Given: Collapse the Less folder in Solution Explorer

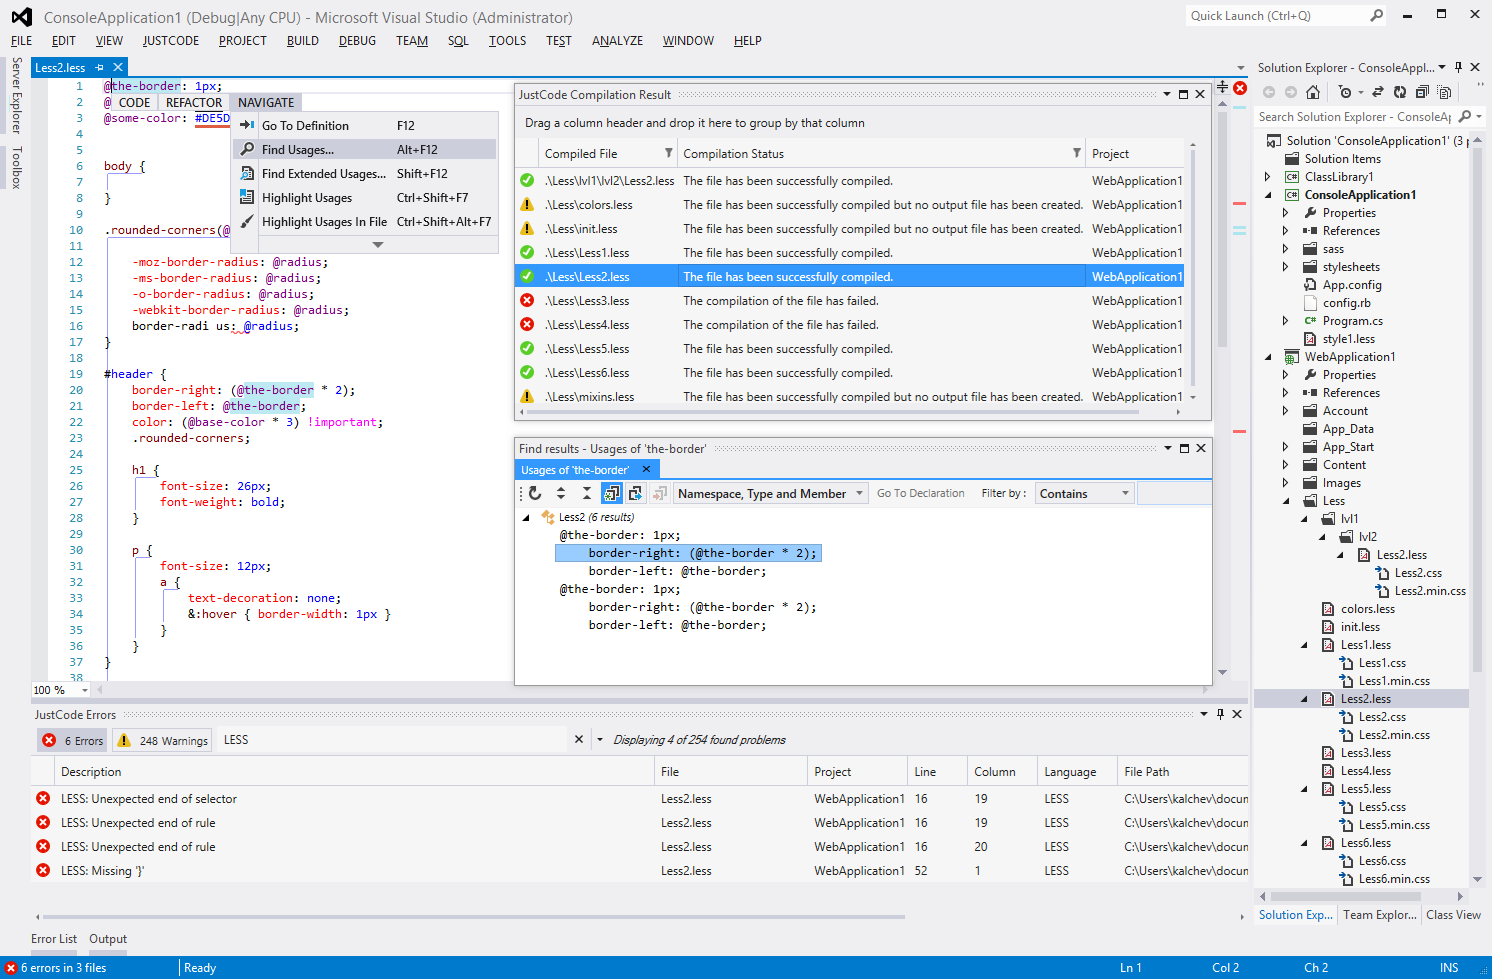Looking at the screenshot, I should pyautogui.click(x=1286, y=501).
